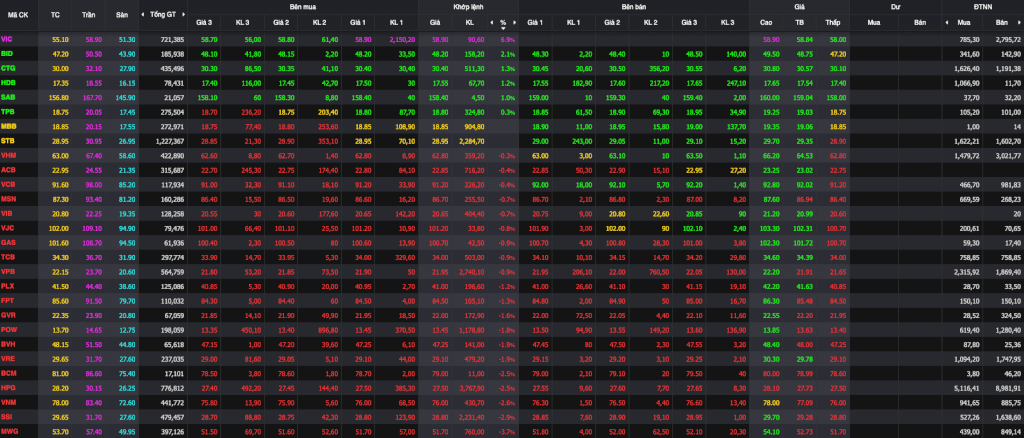Select the ACB stock symbol
The width and height of the screenshot is (1024, 438).
[8, 170]
